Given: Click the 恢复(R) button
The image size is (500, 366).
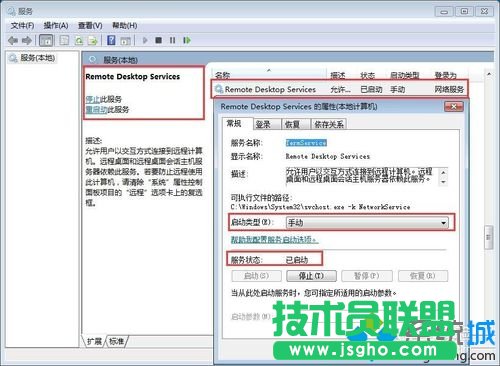Looking at the screenshot, I should click(x=423, y=276).
